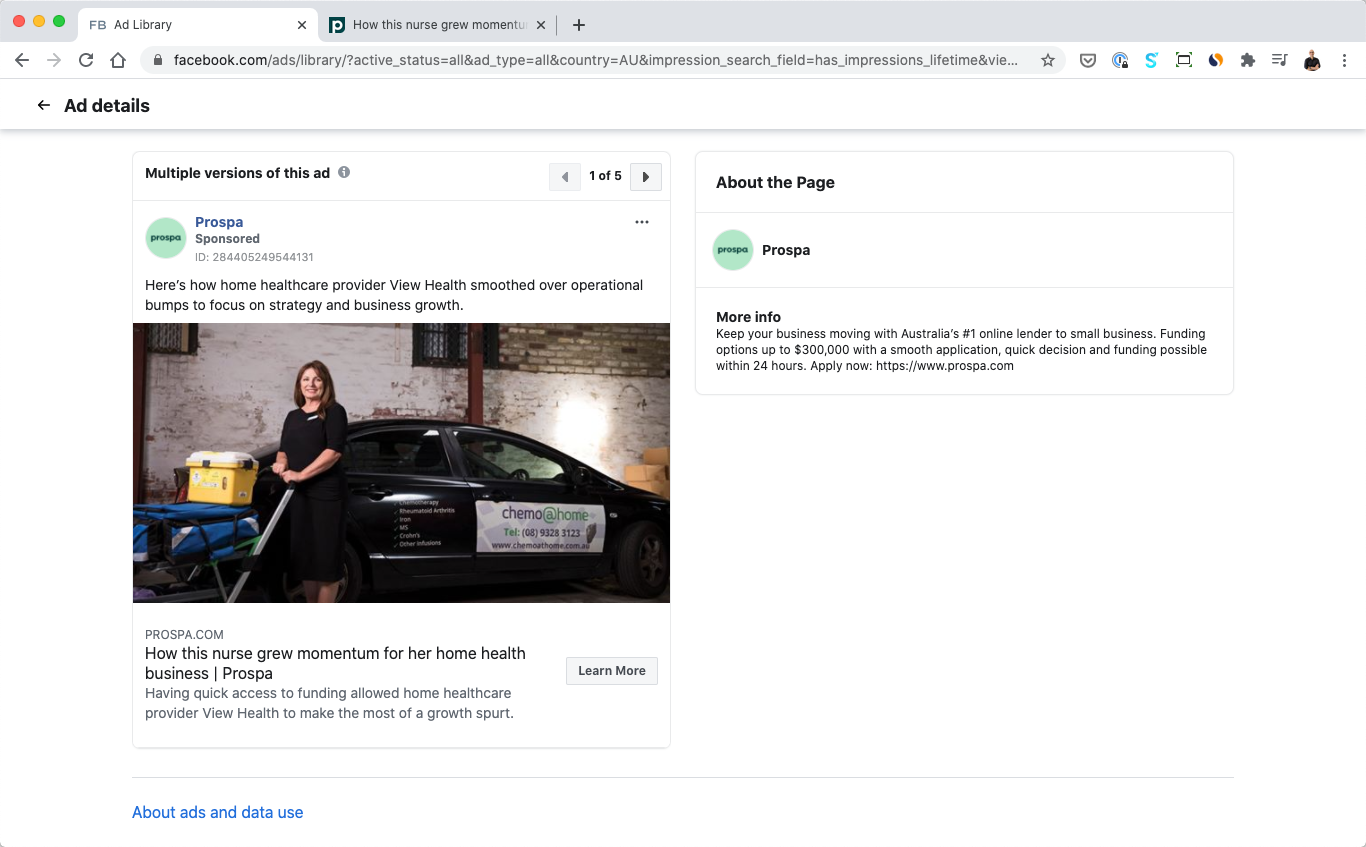
Task: Click the 'Having quick access to funding' description
Action: click(x=329, y=703)
